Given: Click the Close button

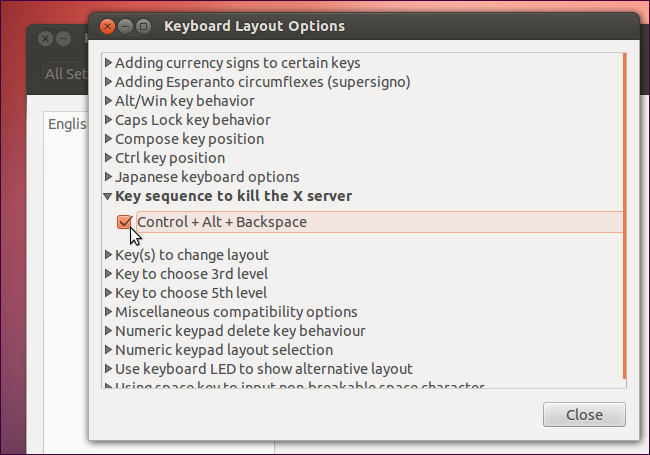Looking at the screenshot, I should (x=584, y=415).
